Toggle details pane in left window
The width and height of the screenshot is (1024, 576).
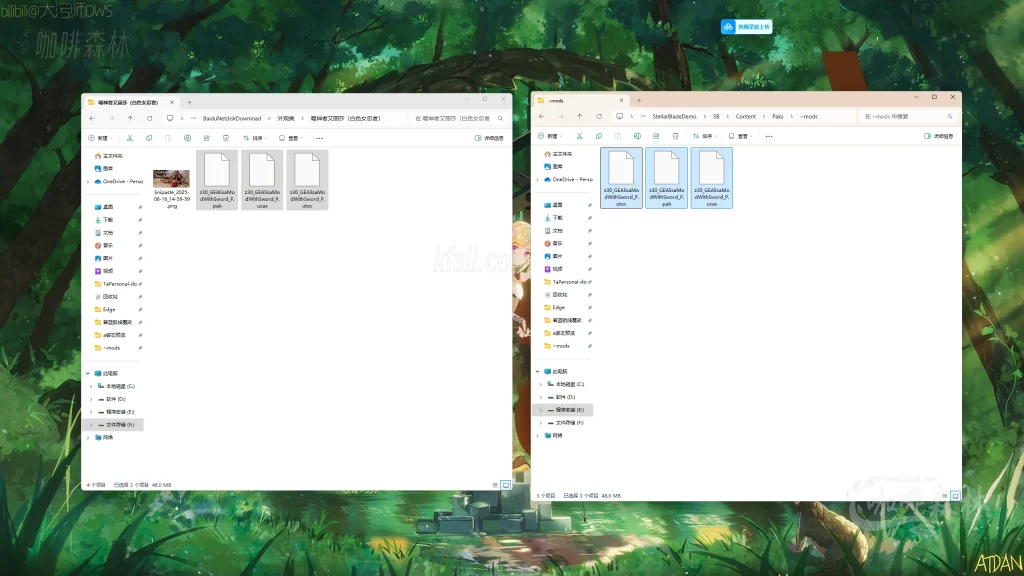point(489,138)
